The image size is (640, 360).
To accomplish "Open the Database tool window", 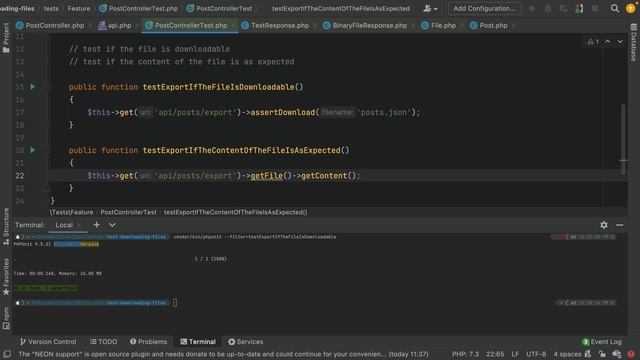I will pos(633,42).
